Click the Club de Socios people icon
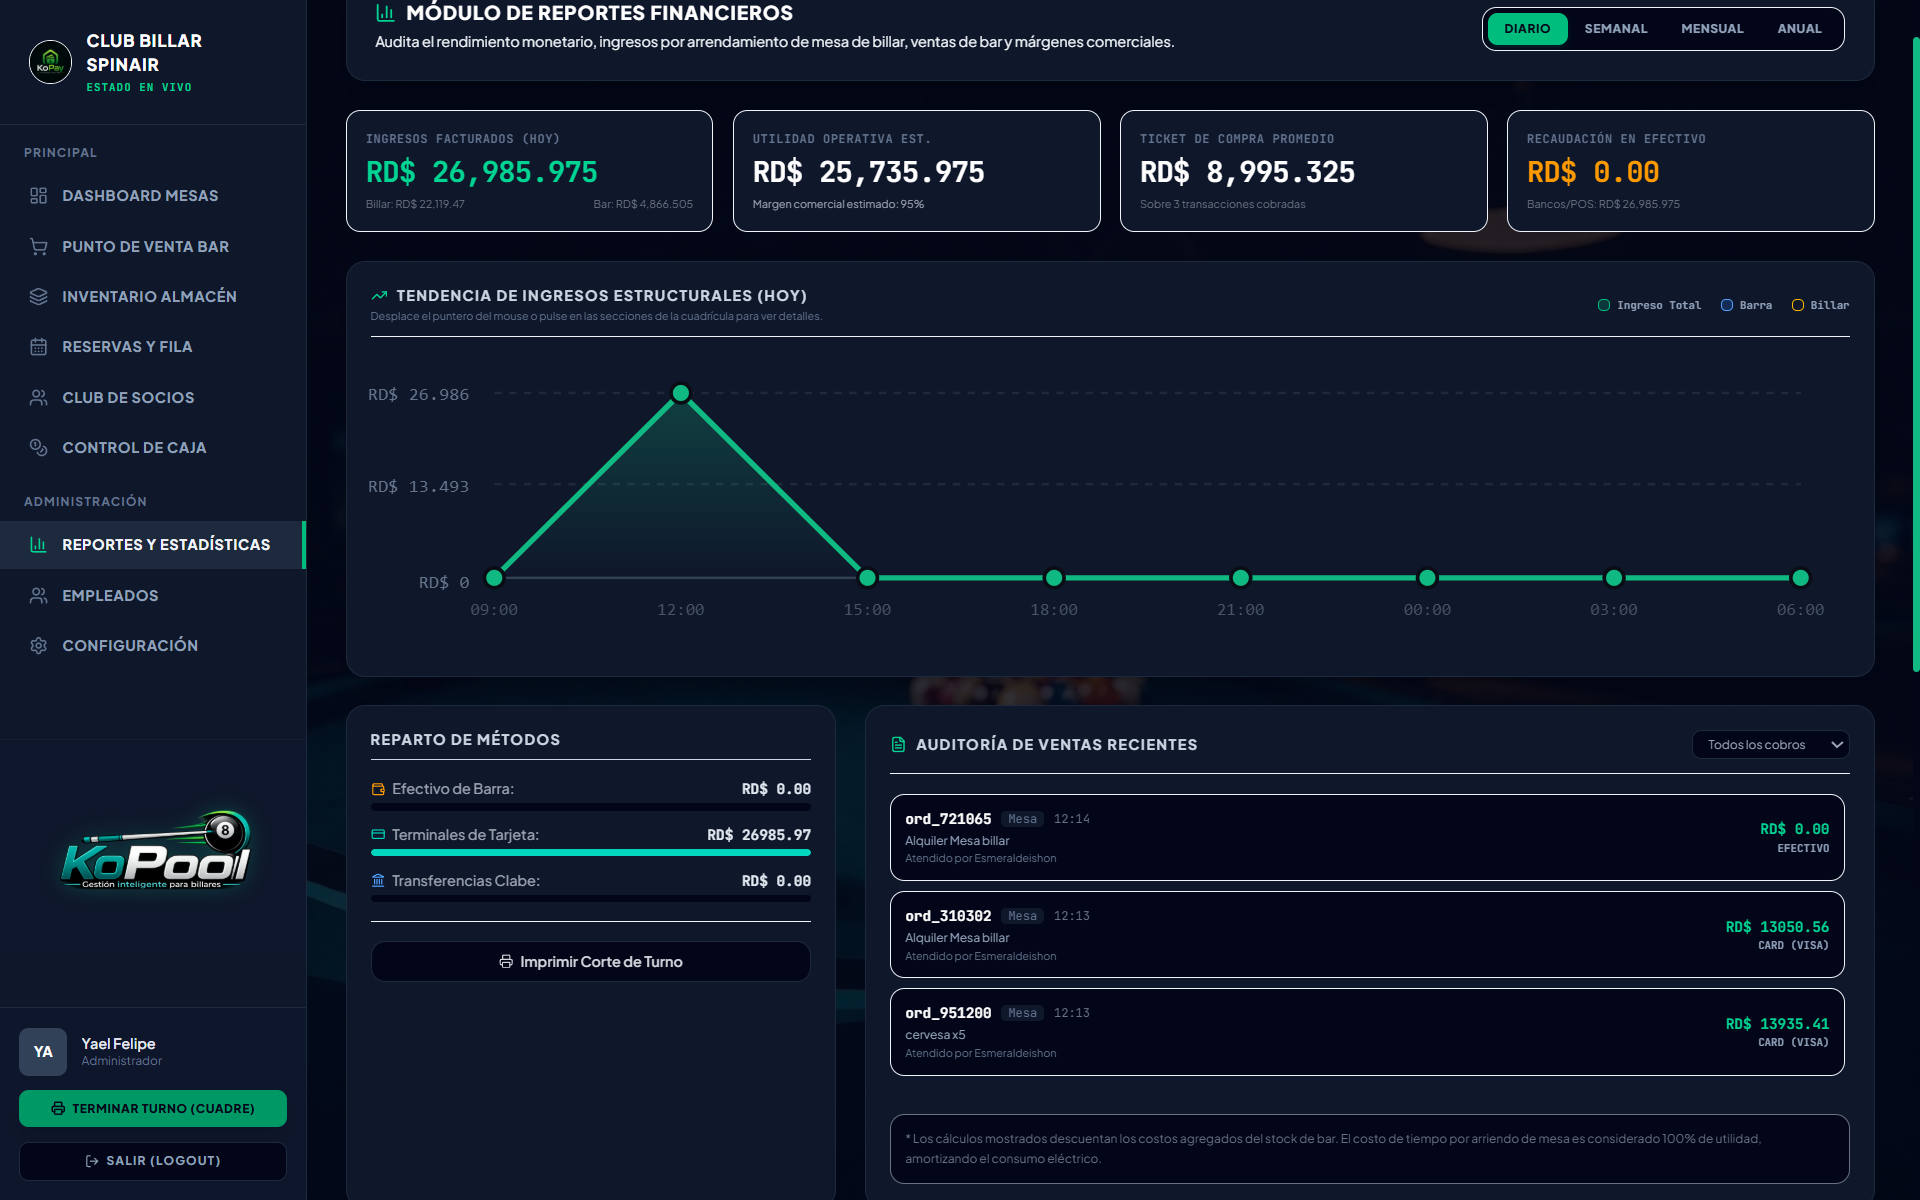Screen dimensions: 1920x1200 pos(39,397)
